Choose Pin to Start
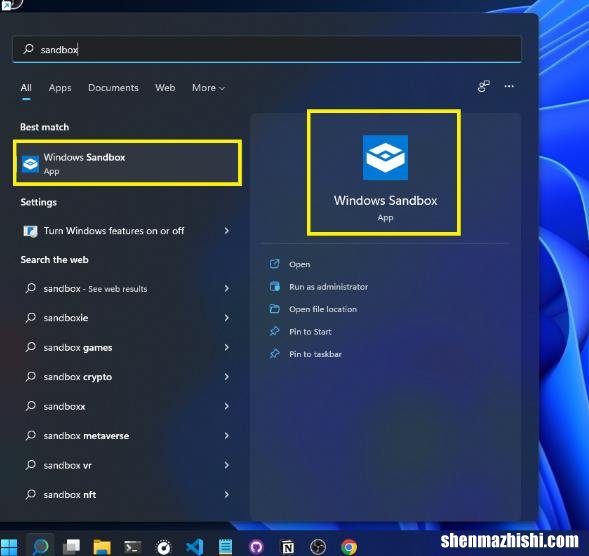 point(310,332)
